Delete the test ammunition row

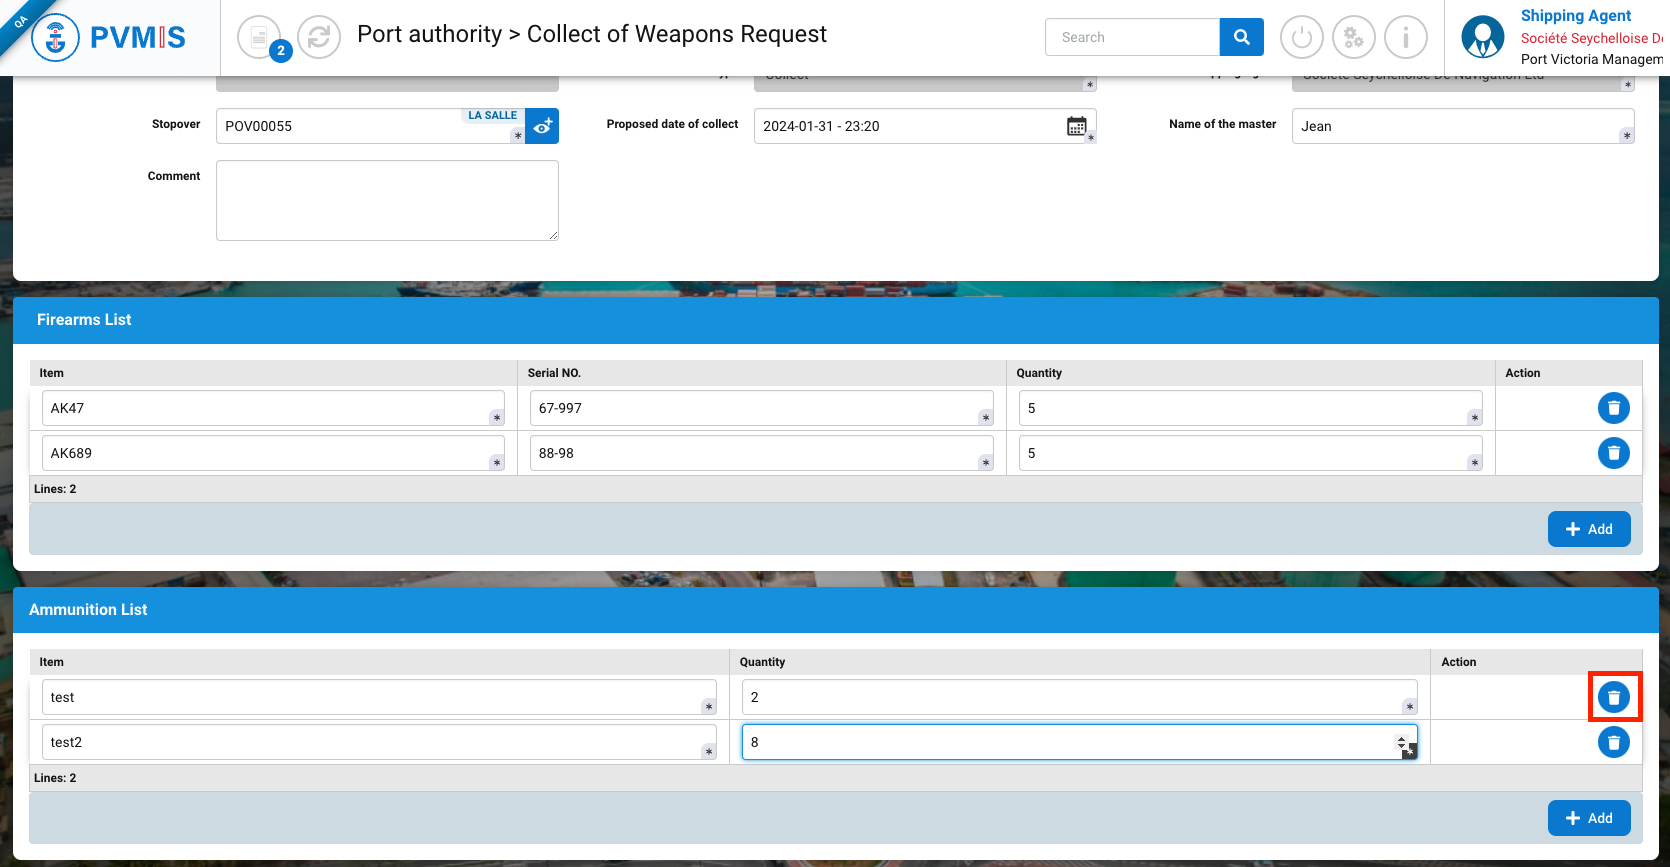click(x=1613, y=697)
